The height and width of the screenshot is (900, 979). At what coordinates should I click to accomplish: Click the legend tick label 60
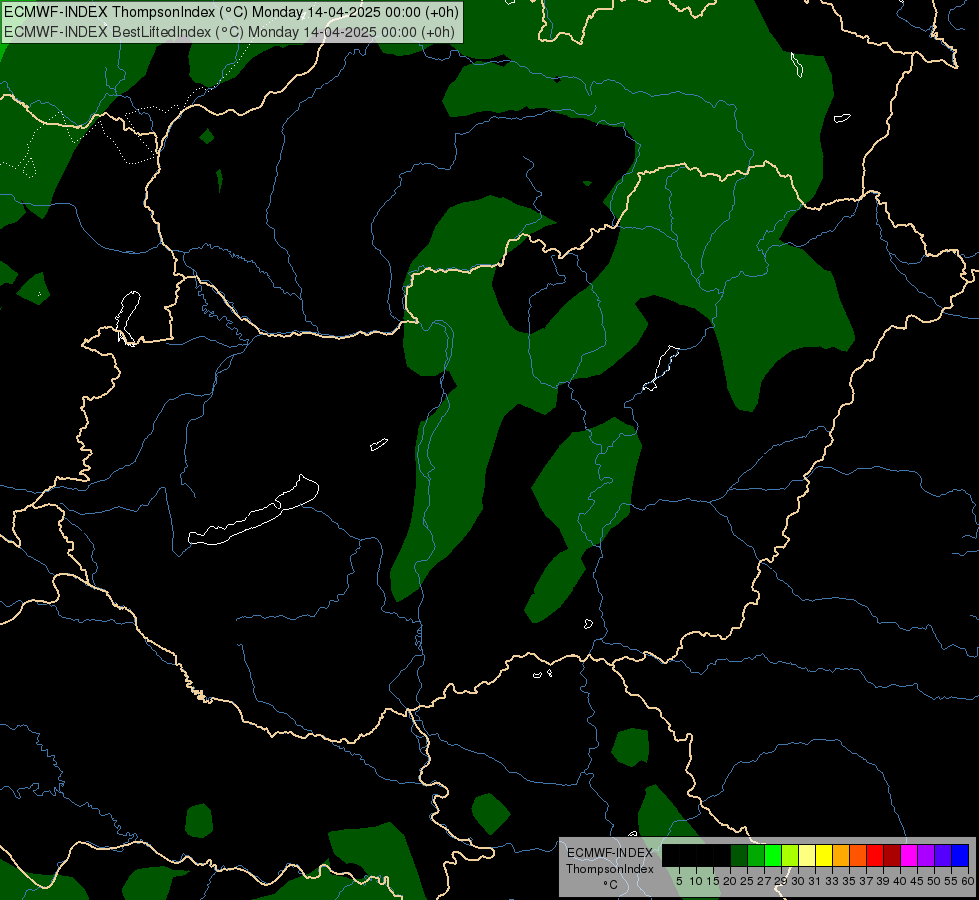pos(968,881)
